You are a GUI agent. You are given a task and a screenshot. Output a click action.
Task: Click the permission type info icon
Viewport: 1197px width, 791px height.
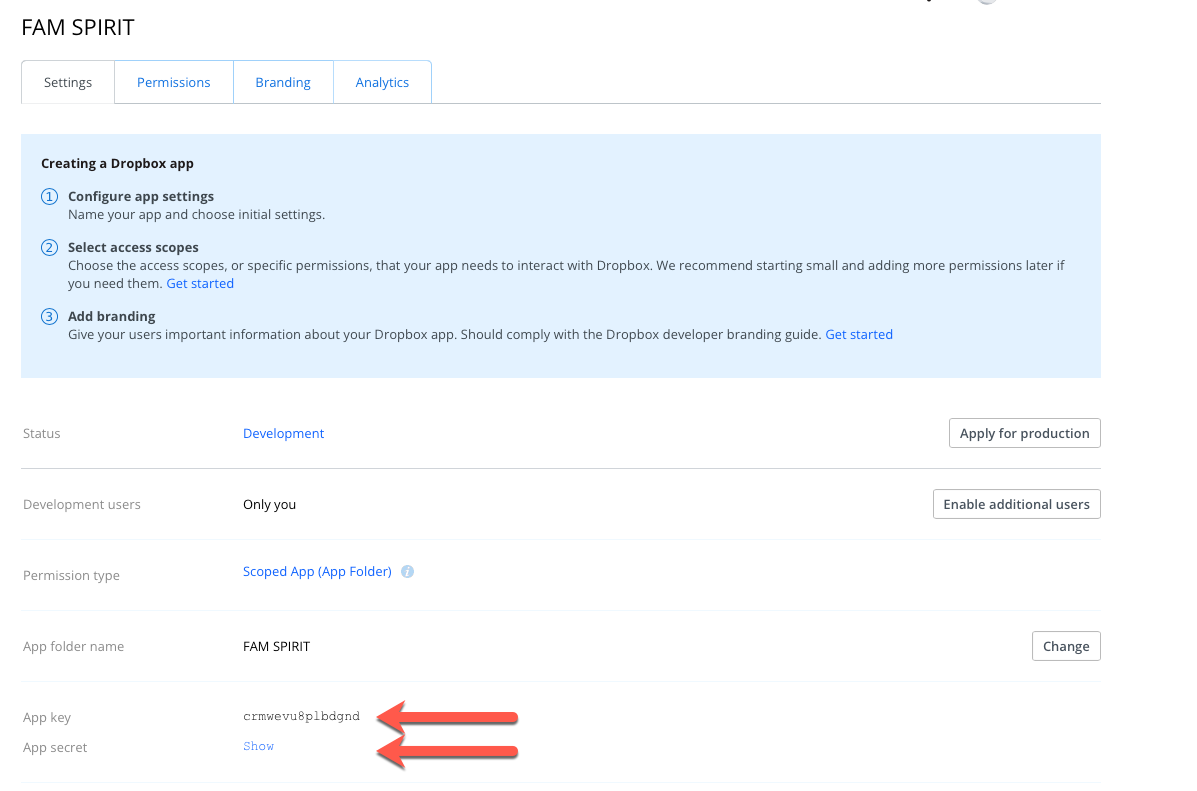pyautogui.click(x=408, y=571)
